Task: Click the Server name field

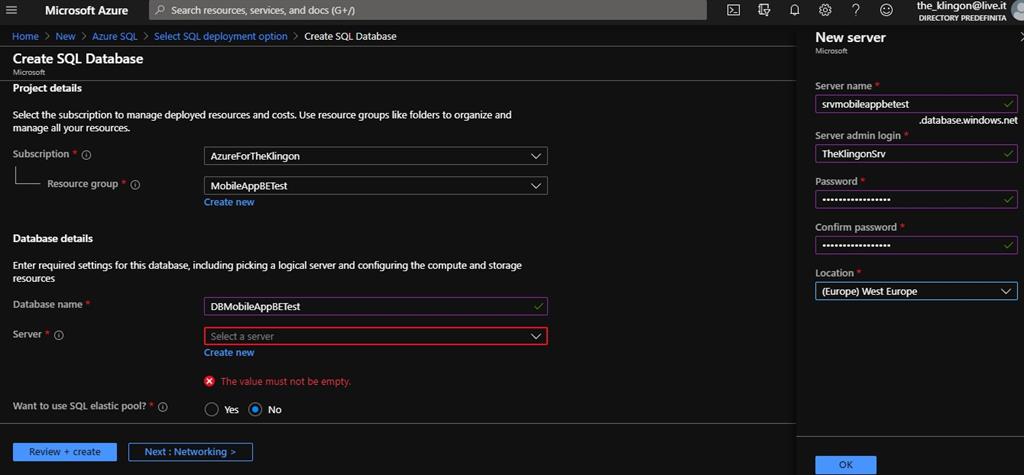Action: (916, 104)
